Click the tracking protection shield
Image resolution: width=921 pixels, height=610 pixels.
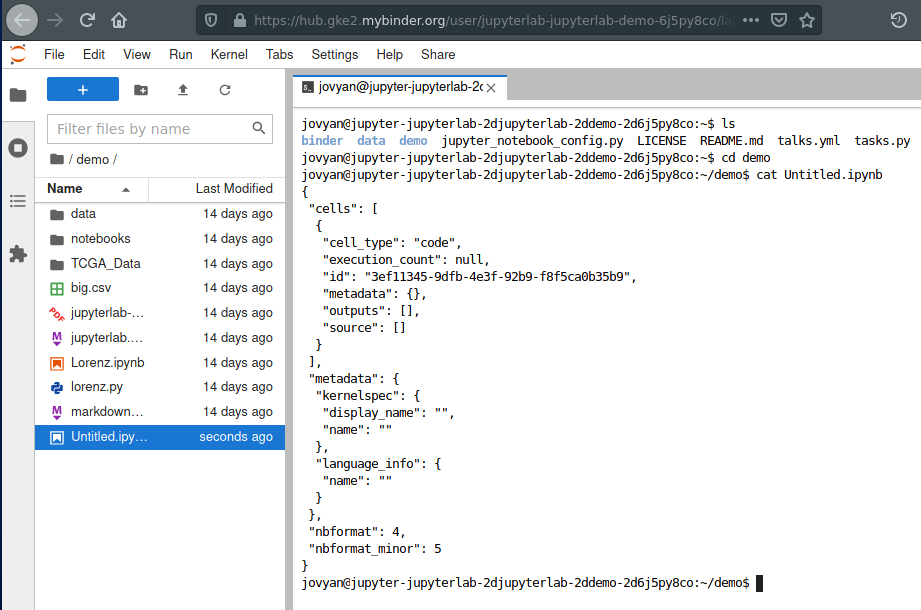[x=211, y=19]
